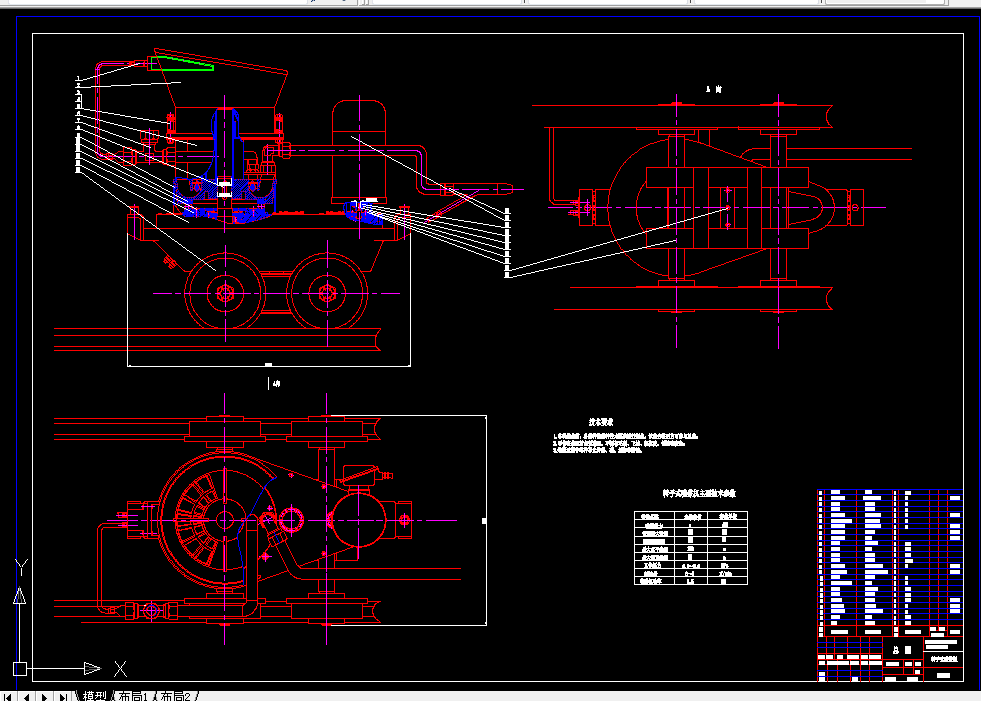Click the title block parts list

(x=890, y=563)
